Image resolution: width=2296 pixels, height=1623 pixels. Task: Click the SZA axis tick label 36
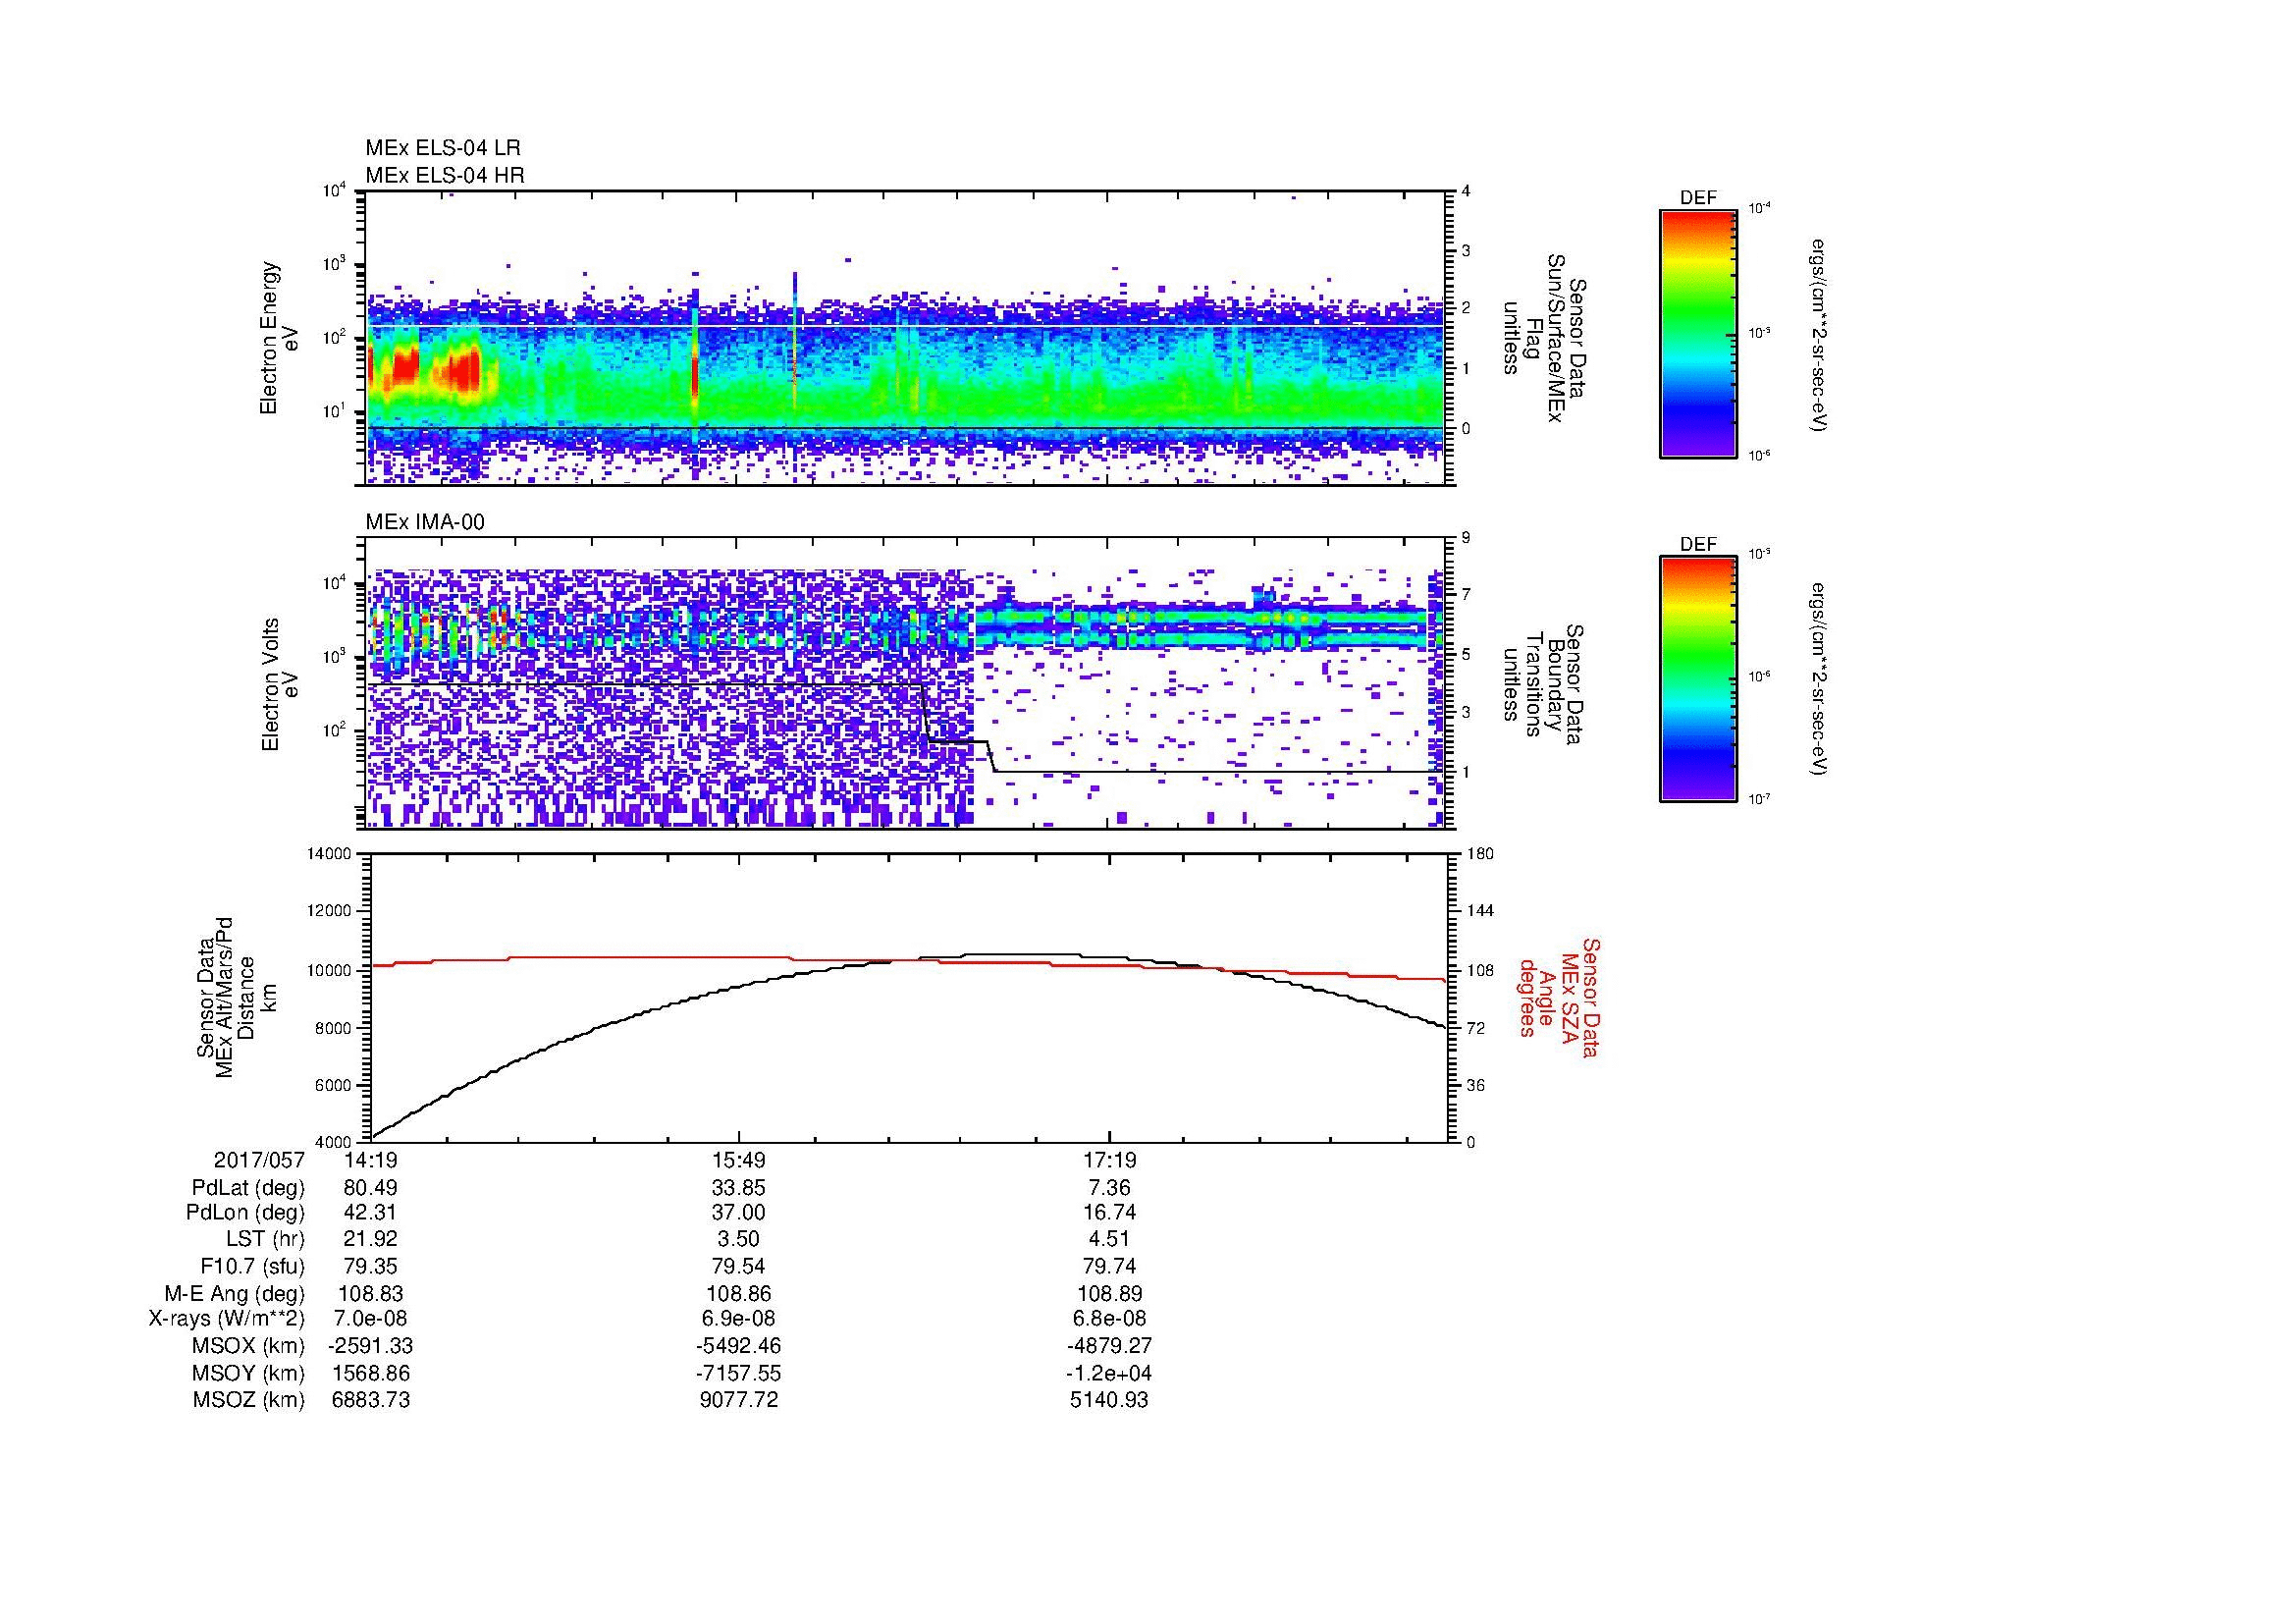tap(1476, 1085)
